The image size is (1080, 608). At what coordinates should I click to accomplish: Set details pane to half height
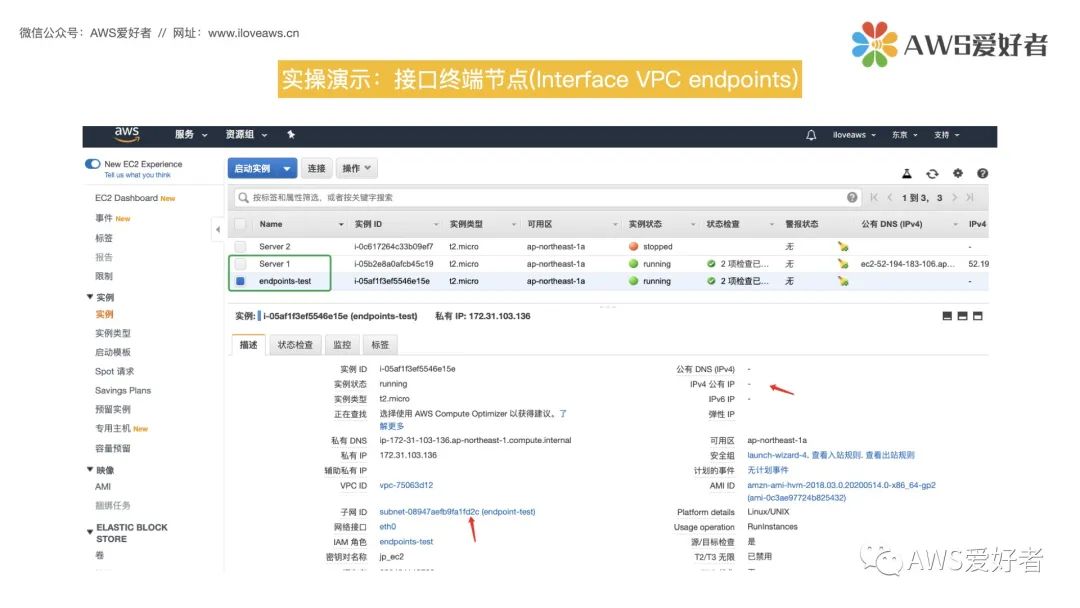pos(962,316)
